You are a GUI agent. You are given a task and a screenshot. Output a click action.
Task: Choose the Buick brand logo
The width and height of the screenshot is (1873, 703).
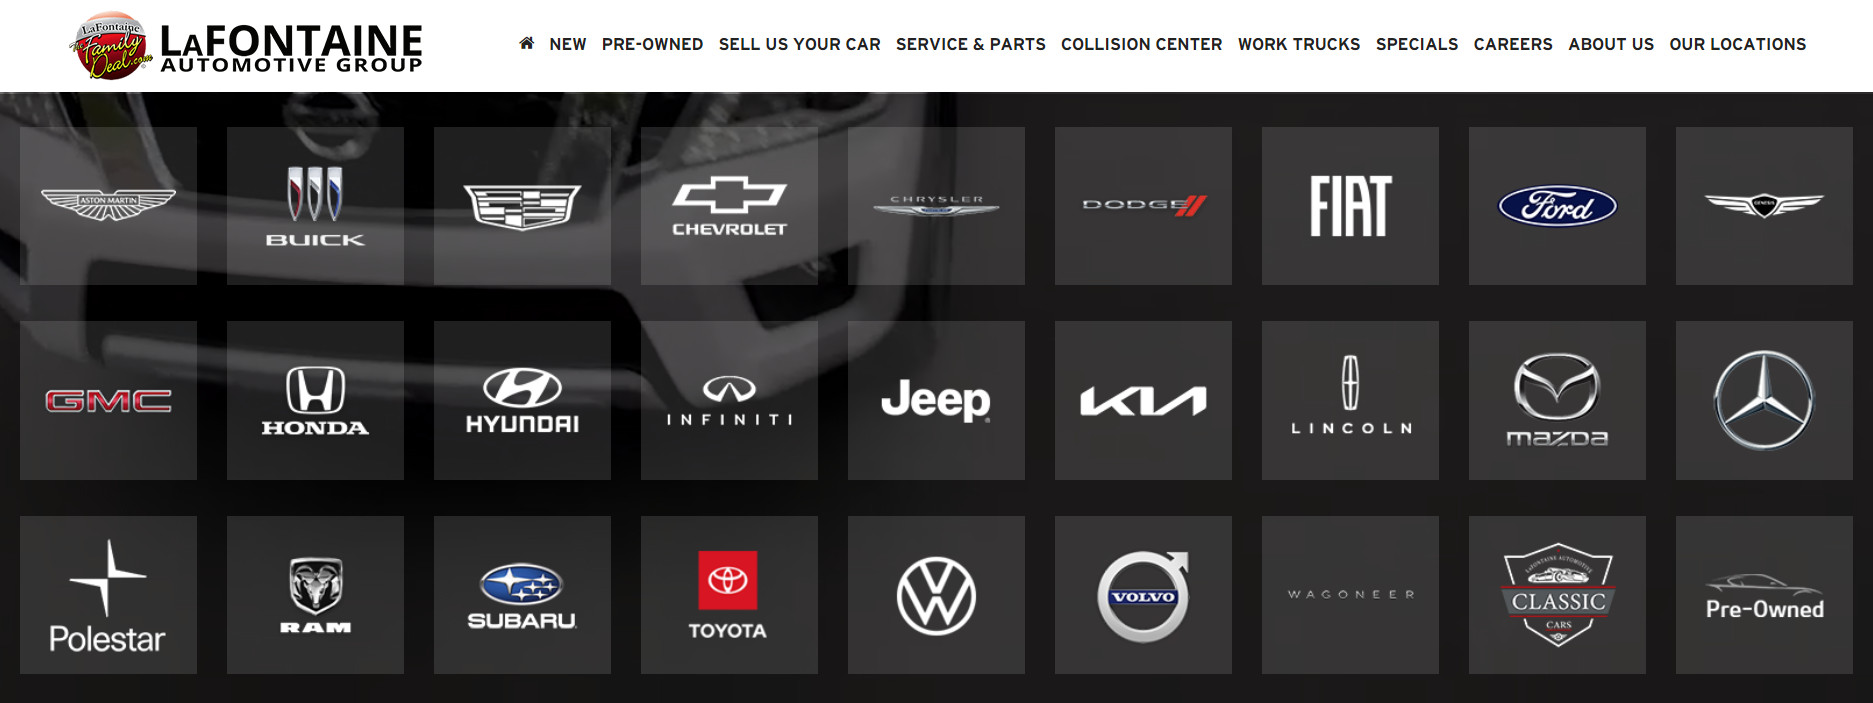(315, 206)
